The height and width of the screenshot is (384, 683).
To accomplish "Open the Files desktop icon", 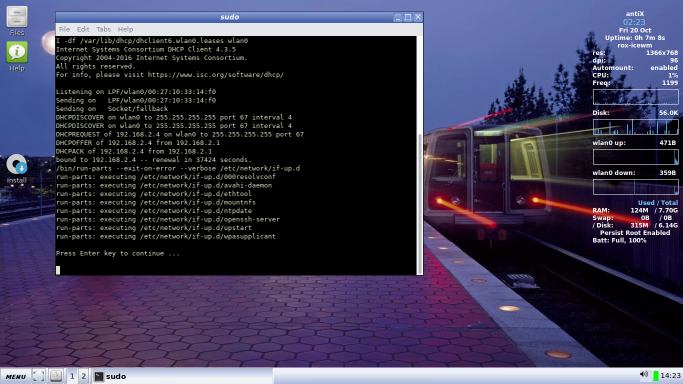I will pos(17,21).
